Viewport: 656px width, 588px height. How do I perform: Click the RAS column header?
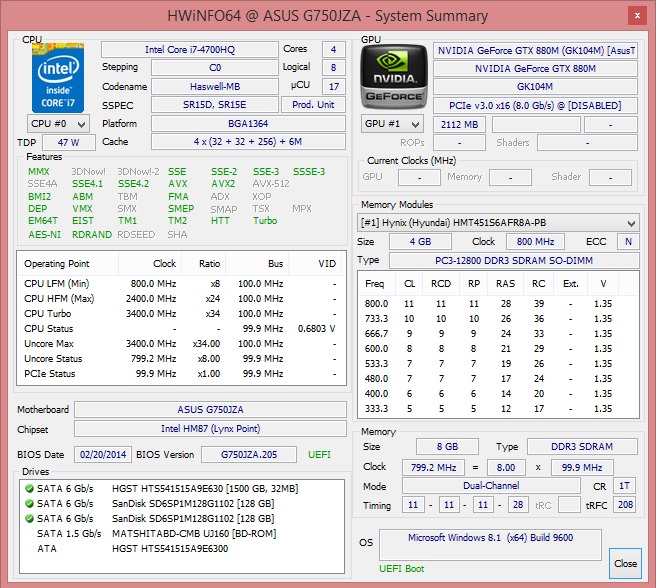coord(505,284)
